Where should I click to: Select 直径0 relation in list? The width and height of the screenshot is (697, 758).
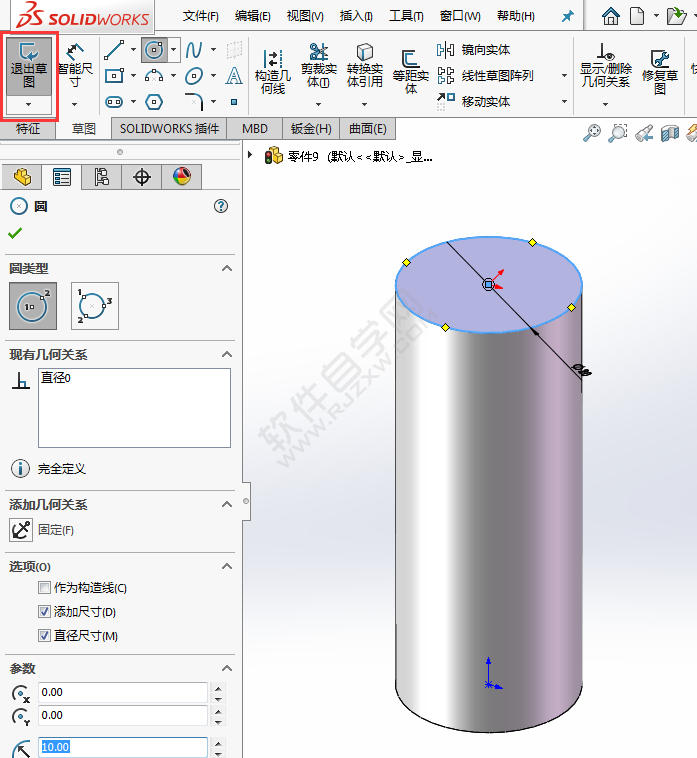[x=56, y=378]
